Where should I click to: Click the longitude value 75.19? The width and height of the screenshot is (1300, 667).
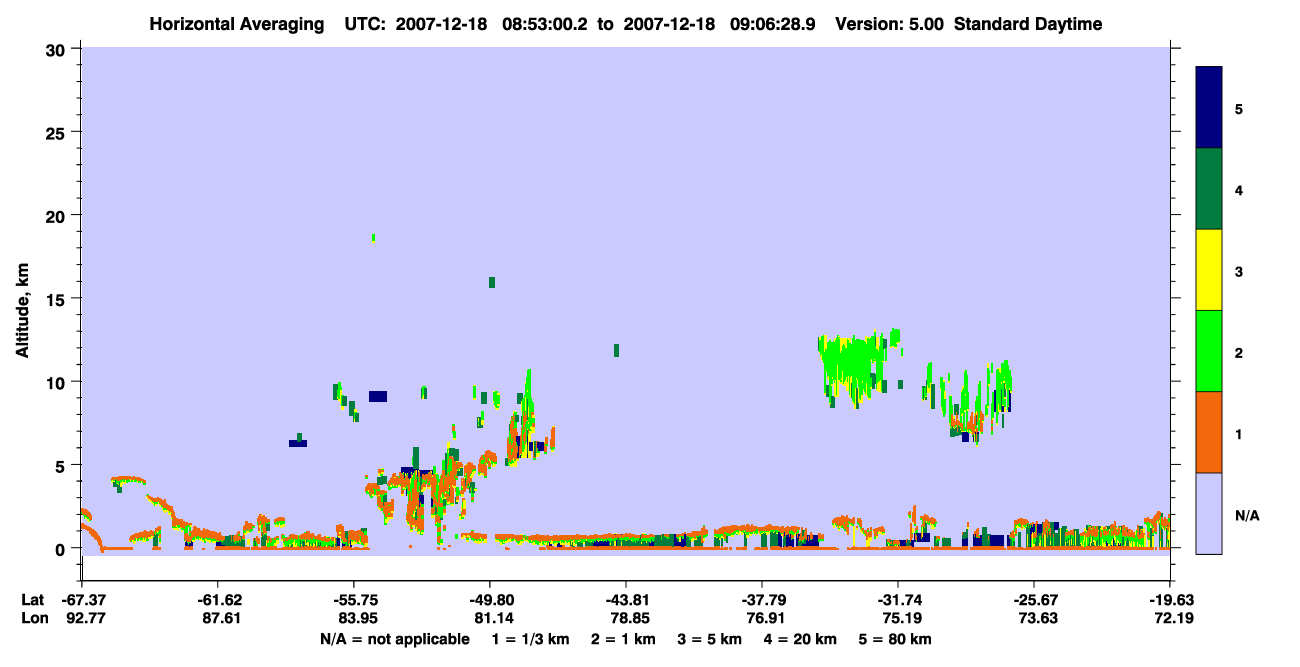tap(900, 619)
